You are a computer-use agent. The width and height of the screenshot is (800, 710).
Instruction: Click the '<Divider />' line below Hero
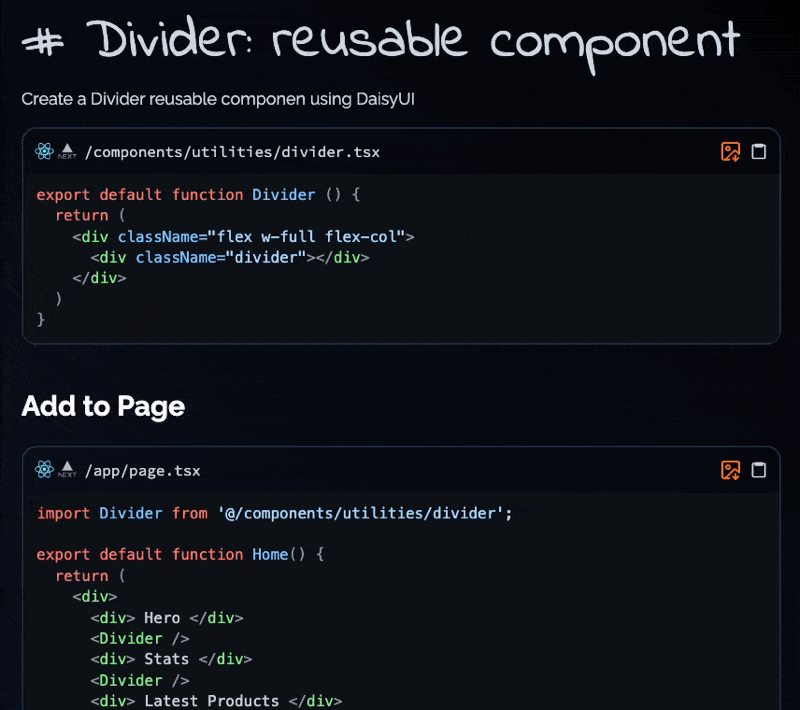pyautogui.click(x=140, y=639)
